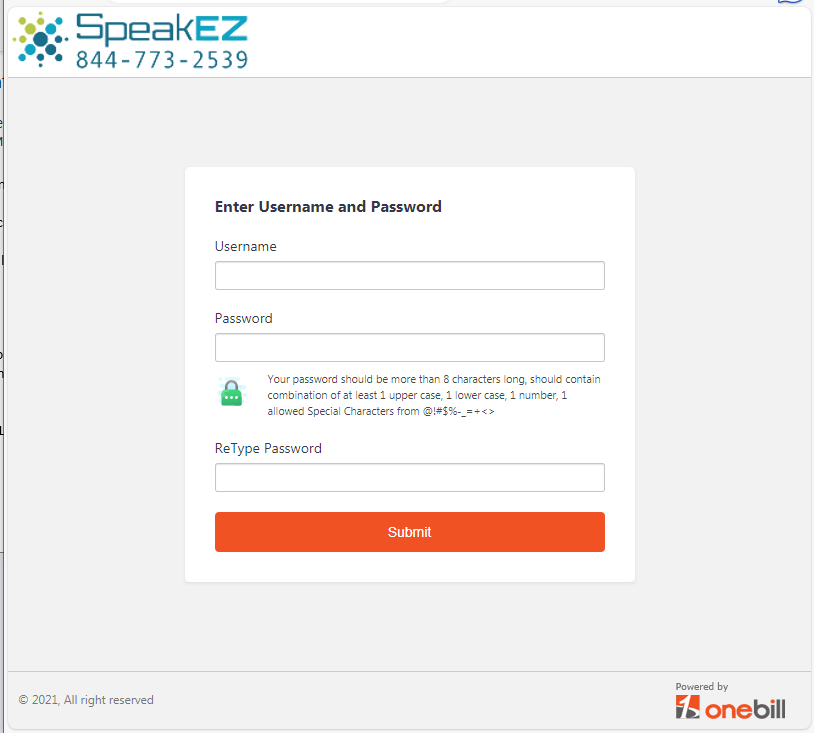Focus the ReType Password input field
The height and width of the screenshot is (733, 814).
[x=410, y=478]
